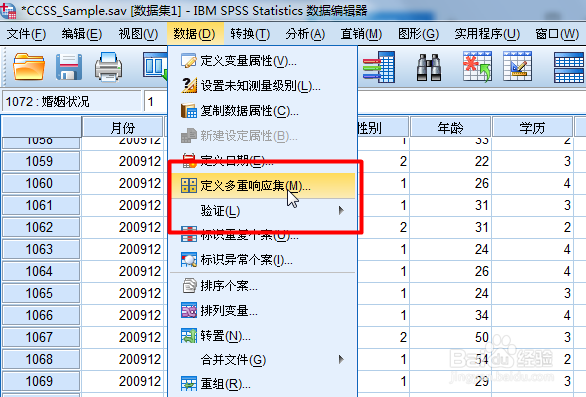The height and width of the screenshot is (397, 586).
Task: Open the 分析(A) menu
Action: [305, 34]
